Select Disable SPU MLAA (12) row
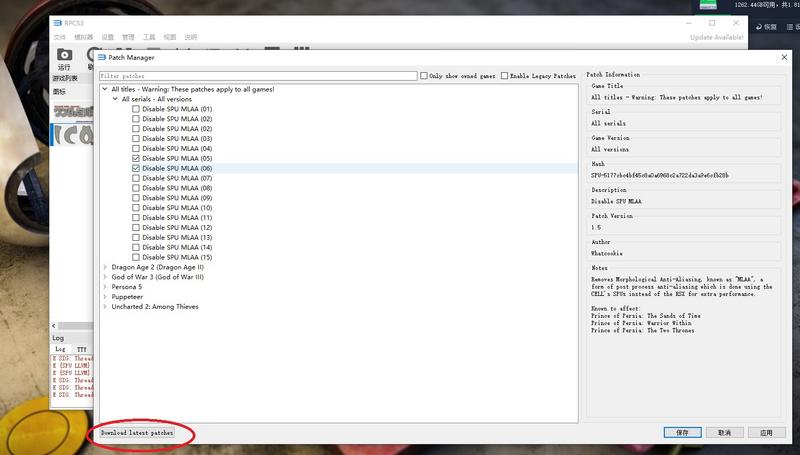The image size is (800, 455). pos(177,228)
